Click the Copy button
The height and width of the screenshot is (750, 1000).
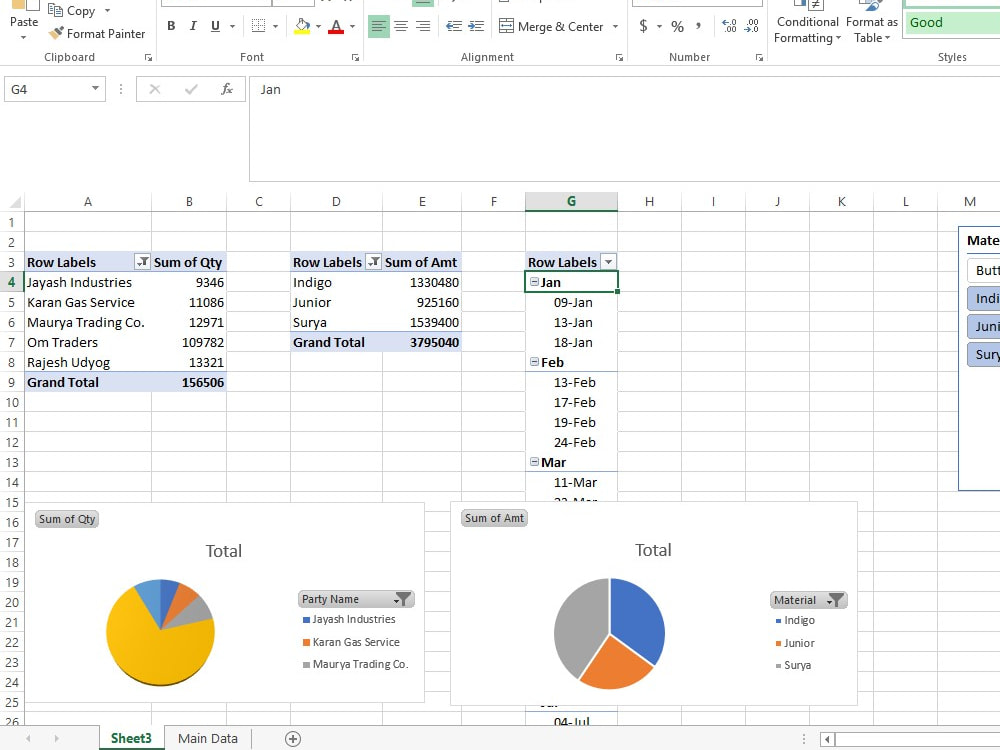coord(73,11)
